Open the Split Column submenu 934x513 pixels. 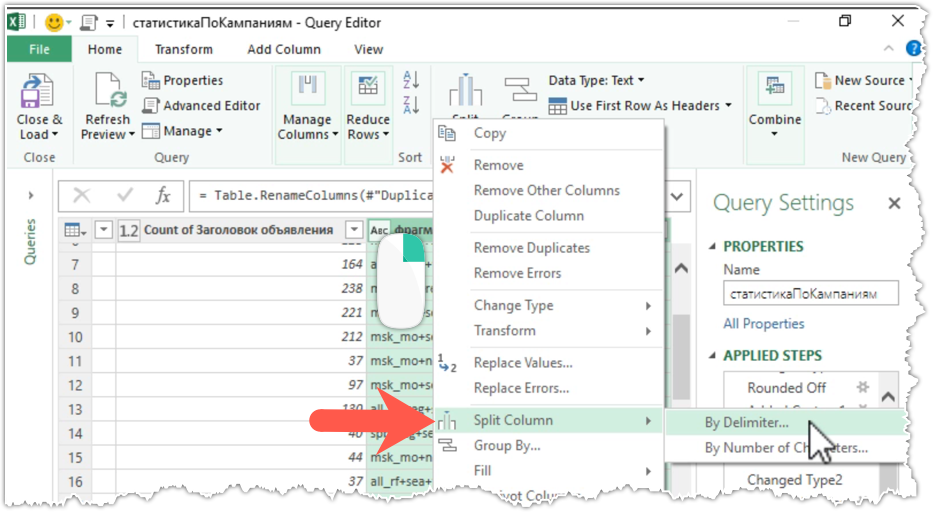pyautogui.click(x=549, y=421)
